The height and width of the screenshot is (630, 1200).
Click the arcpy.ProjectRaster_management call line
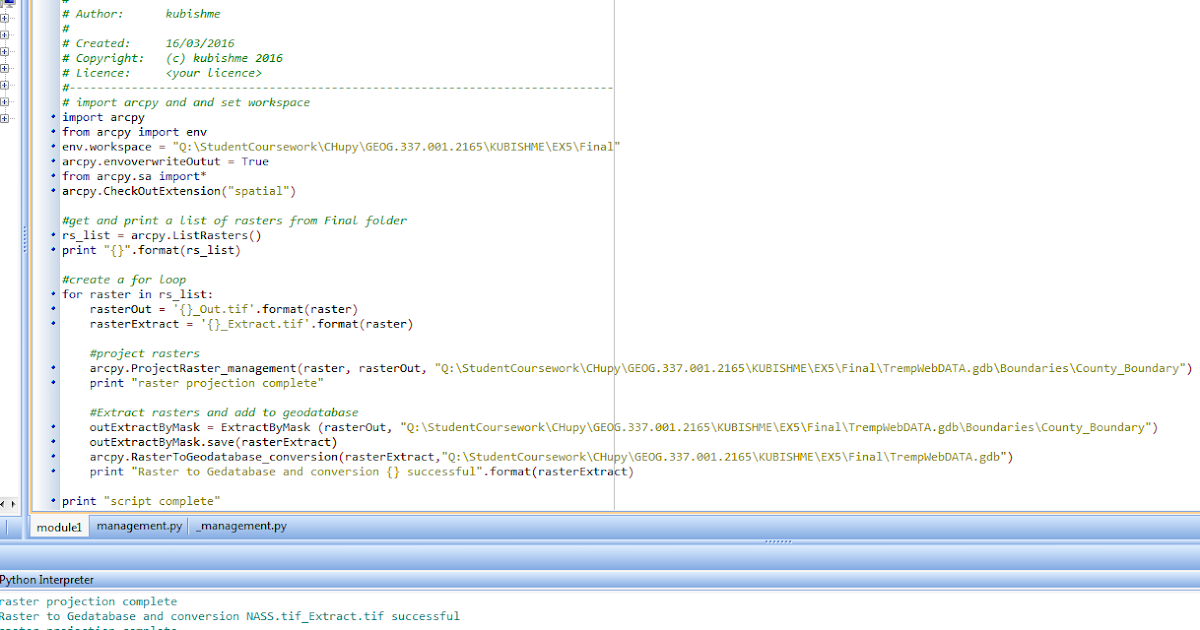click(x=641, y=368)
